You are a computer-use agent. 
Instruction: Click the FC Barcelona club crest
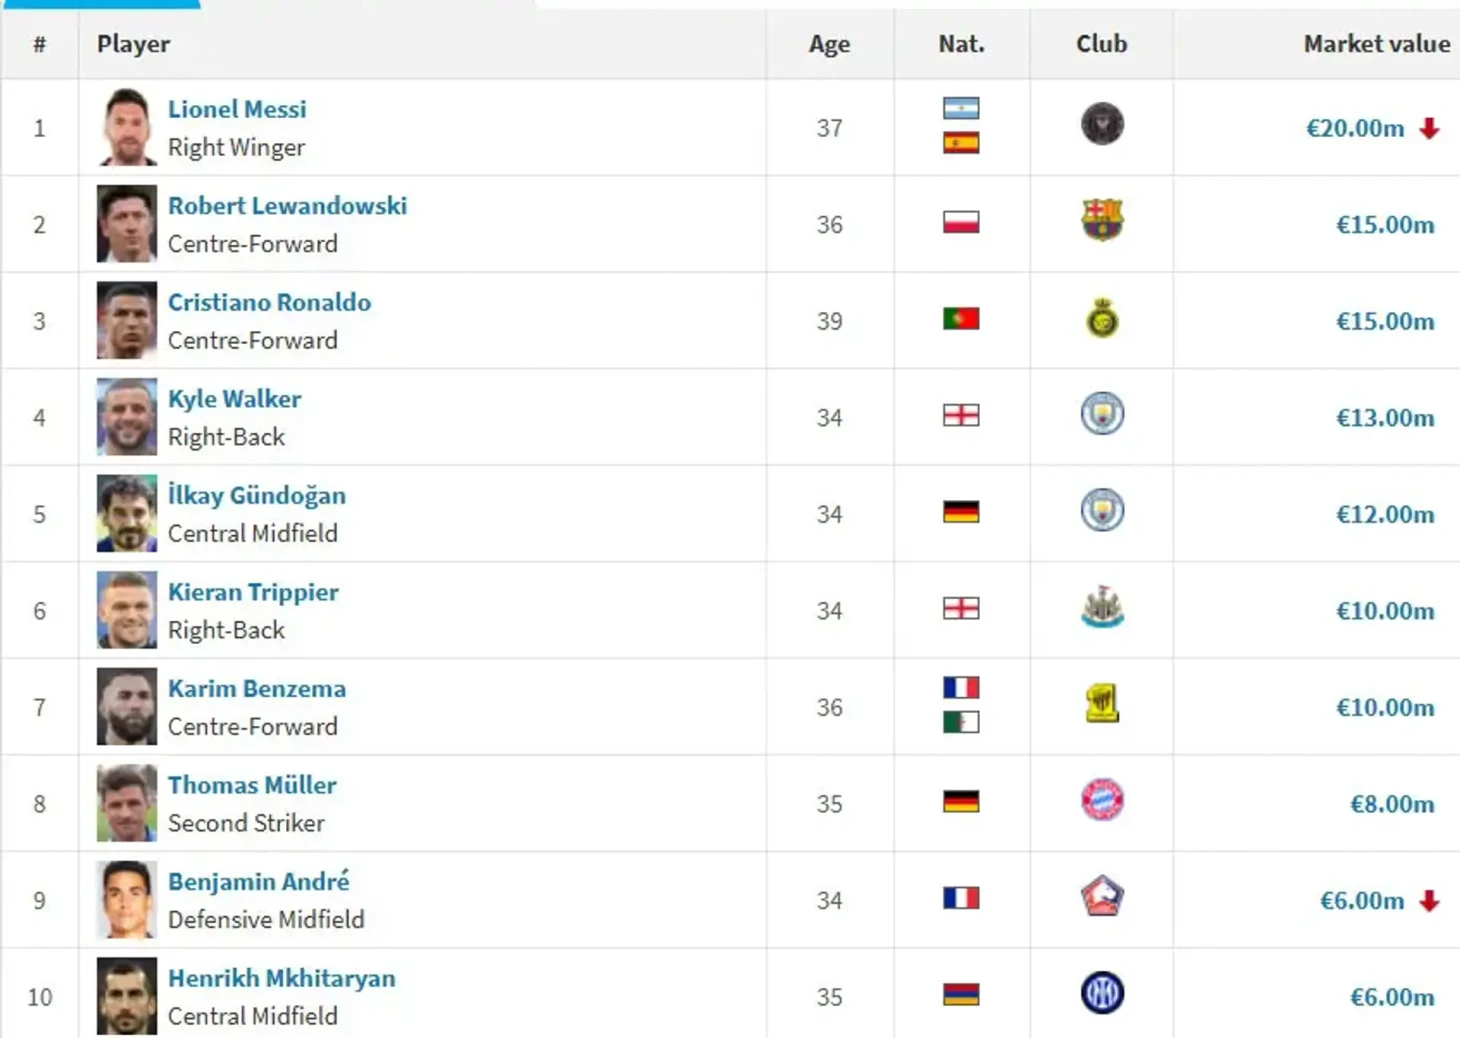1102,220
